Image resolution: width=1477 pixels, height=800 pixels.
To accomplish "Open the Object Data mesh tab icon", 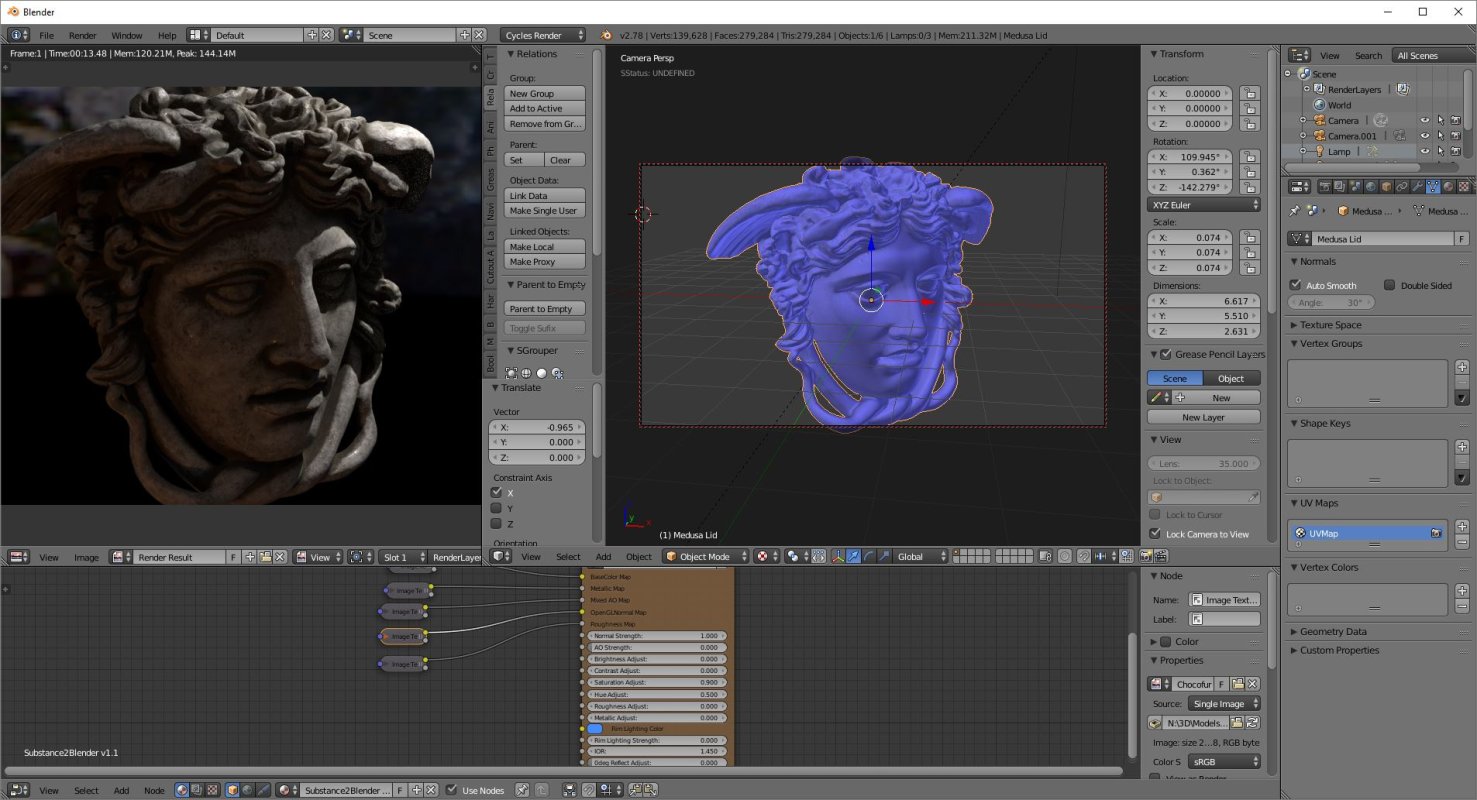I will click(x=1433, y=186).
